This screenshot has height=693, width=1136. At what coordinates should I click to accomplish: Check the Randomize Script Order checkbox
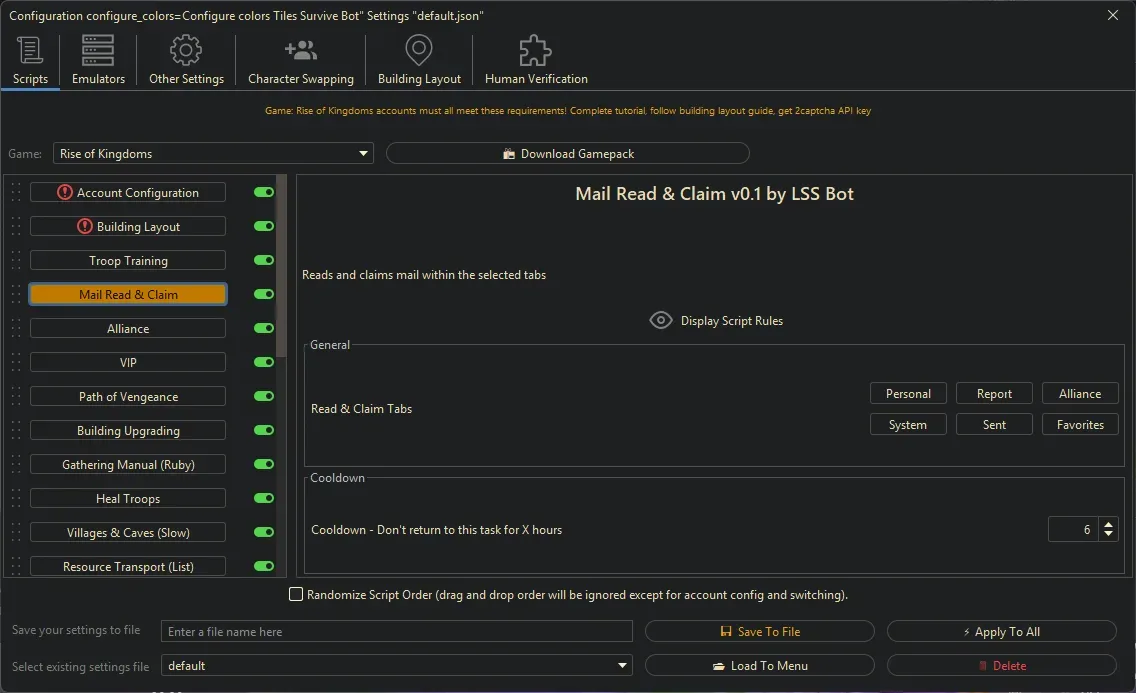point(296,594)
